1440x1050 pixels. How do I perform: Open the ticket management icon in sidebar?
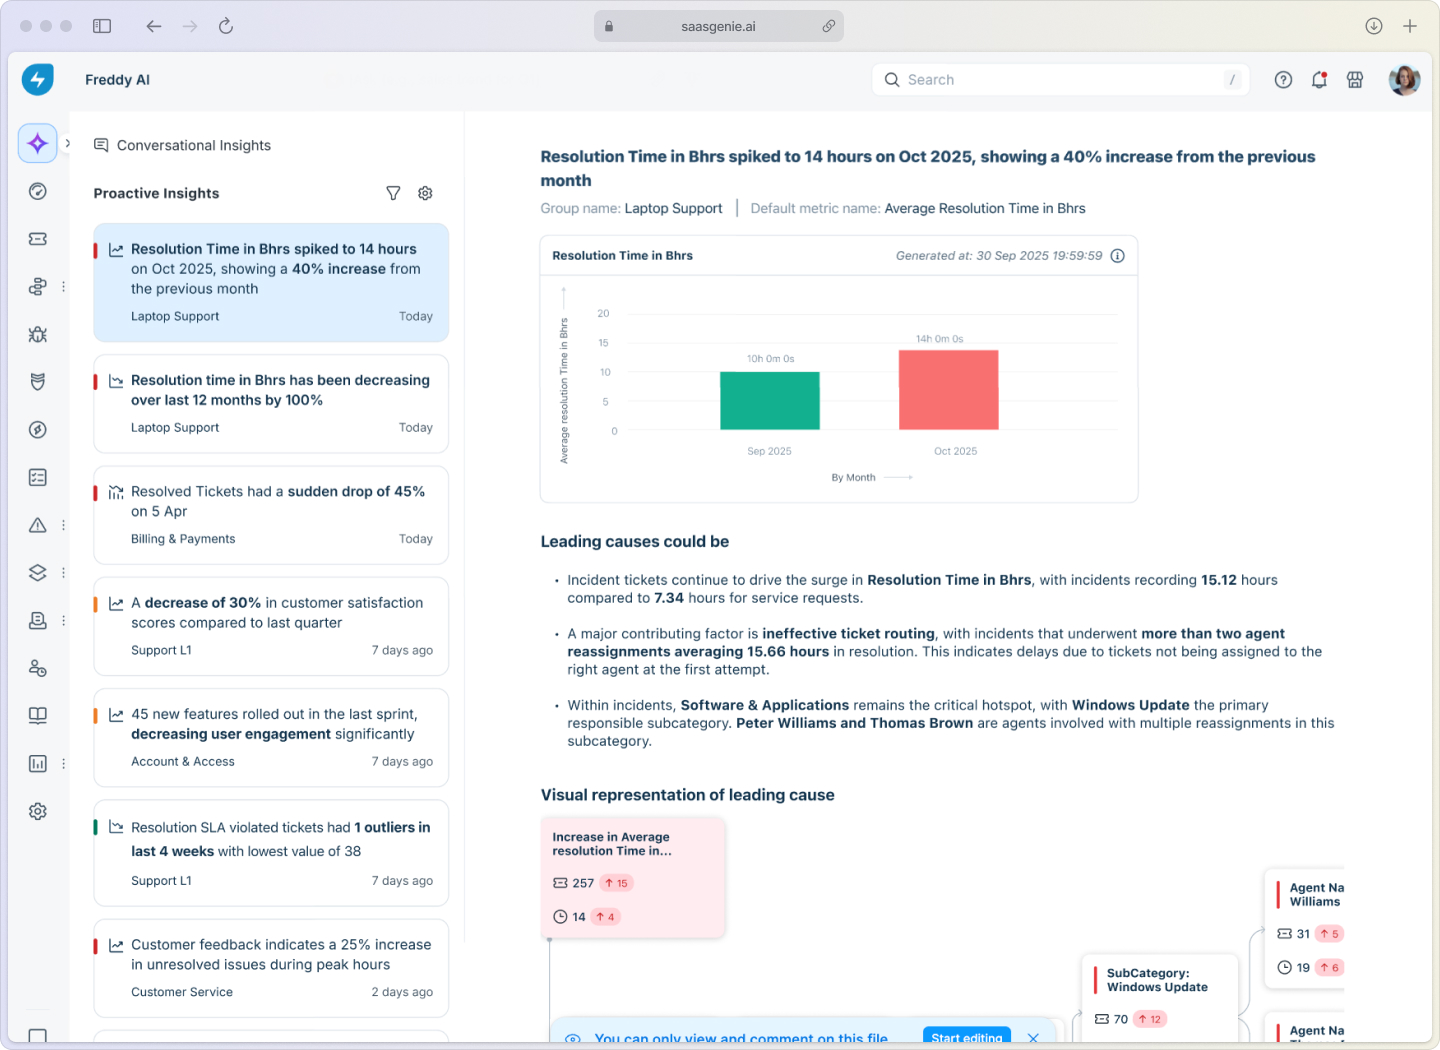click(x=37, y=239)
